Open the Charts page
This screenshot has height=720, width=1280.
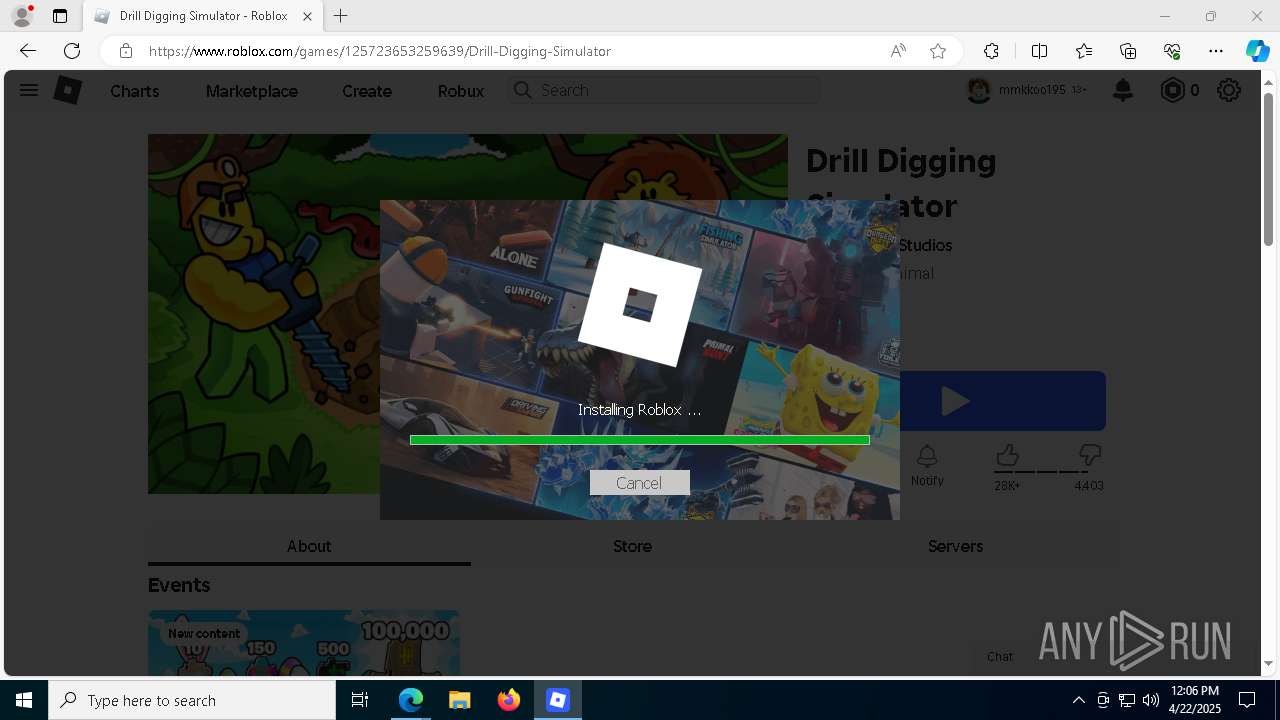(x=135, y=91)
